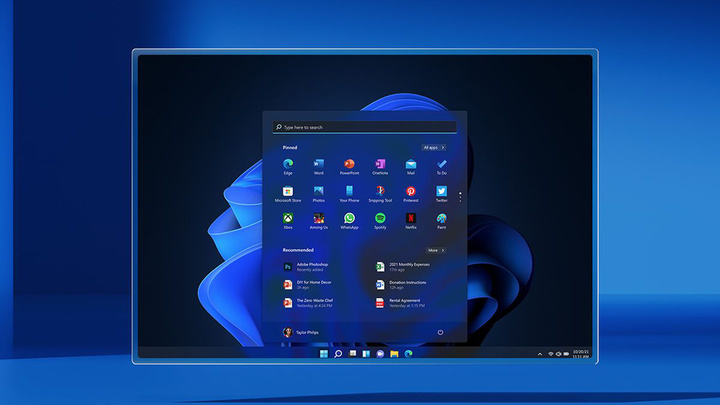The width and height of the screenshot is (720, 405).
Task: Open recommended Adobe Photoshop
Action: pos(306,267)
